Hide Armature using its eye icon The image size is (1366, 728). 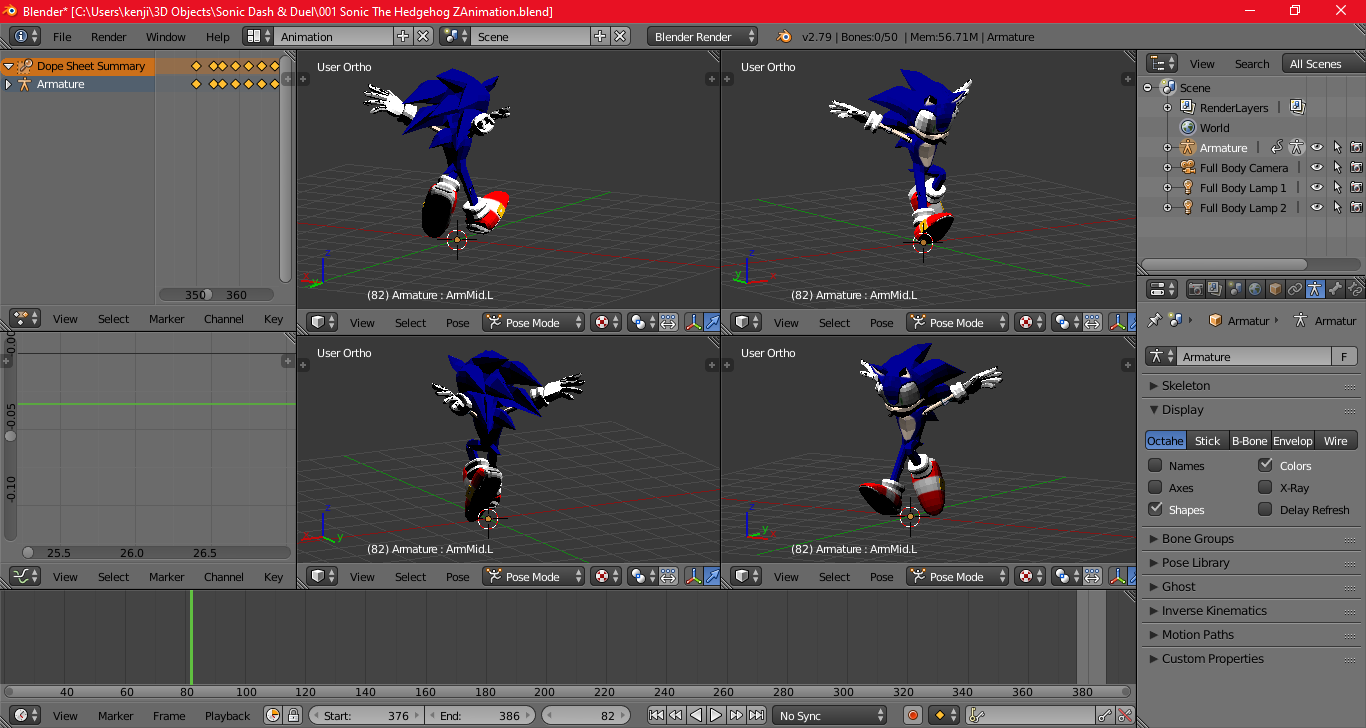(x=1317, y=148)
